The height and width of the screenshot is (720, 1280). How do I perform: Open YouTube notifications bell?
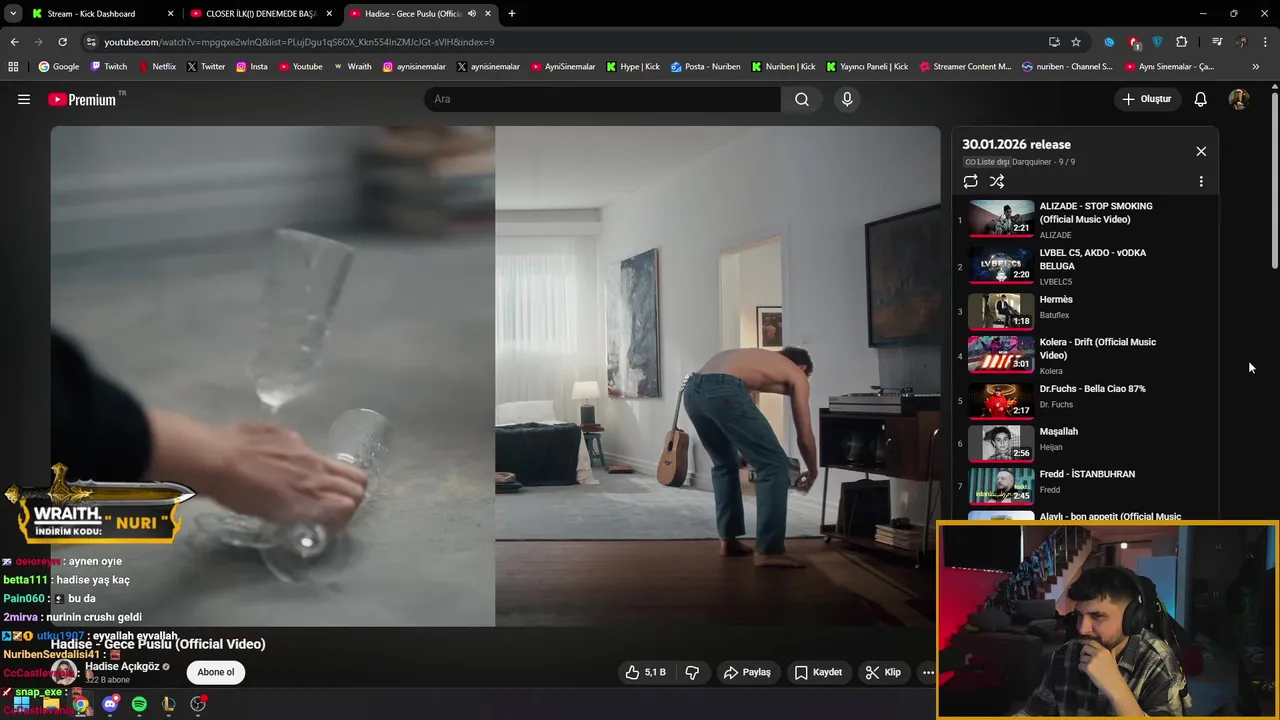click(1201, 99)
